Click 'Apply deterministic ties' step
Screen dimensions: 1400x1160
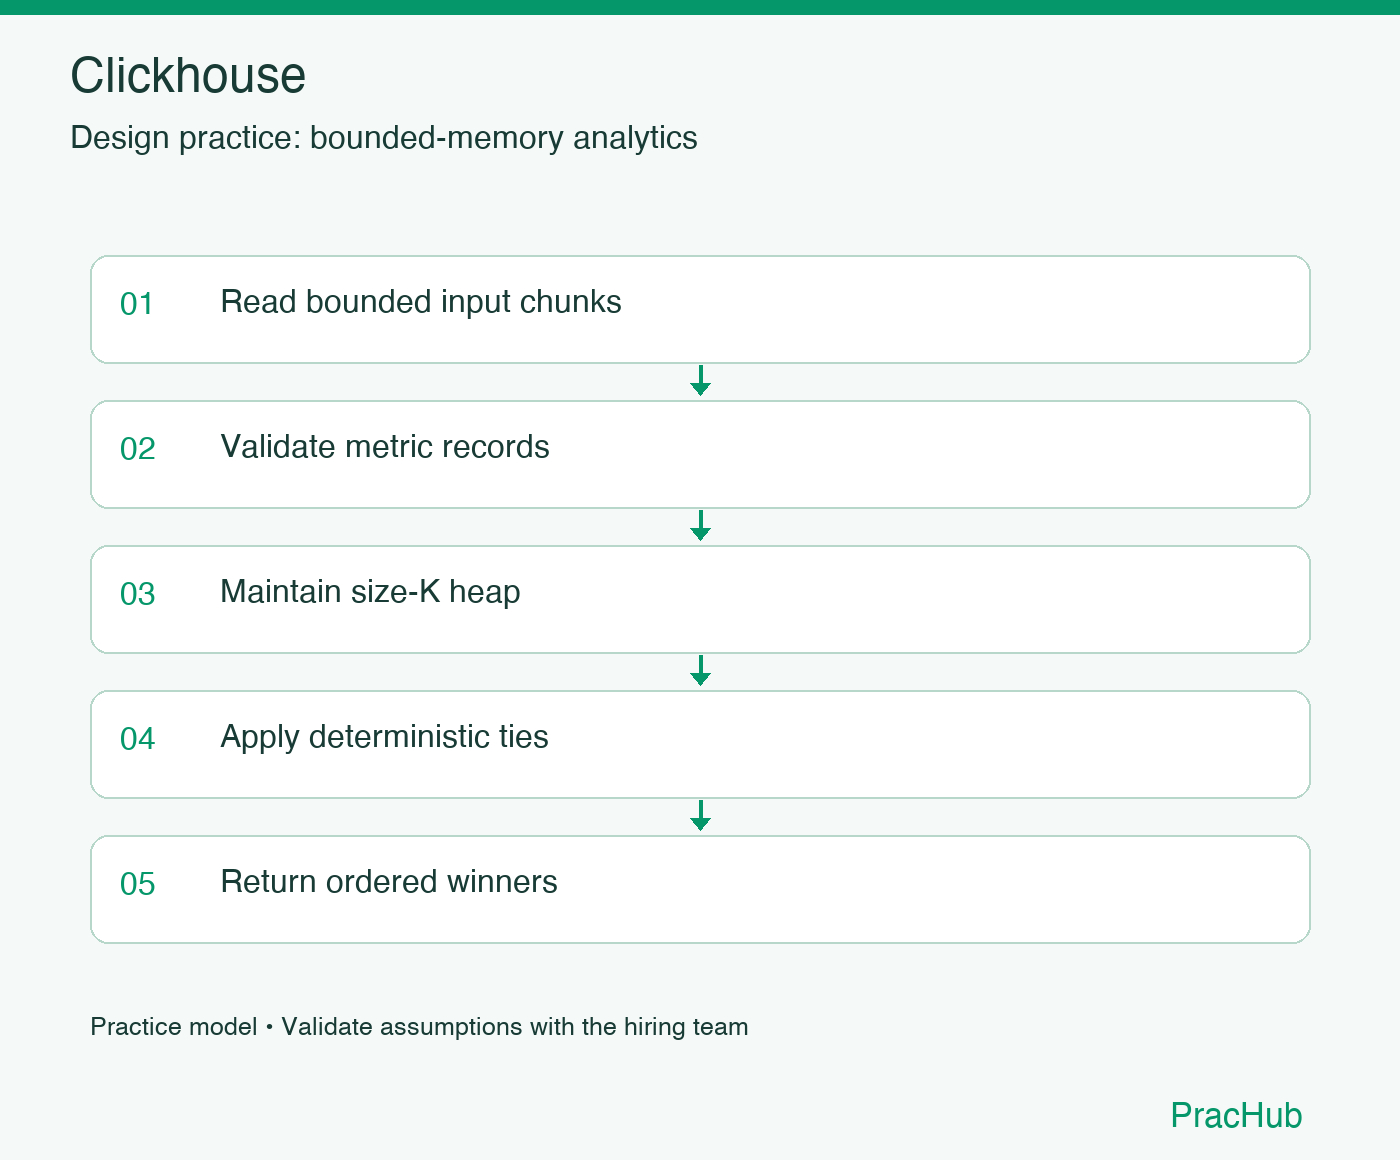(700, 744)
